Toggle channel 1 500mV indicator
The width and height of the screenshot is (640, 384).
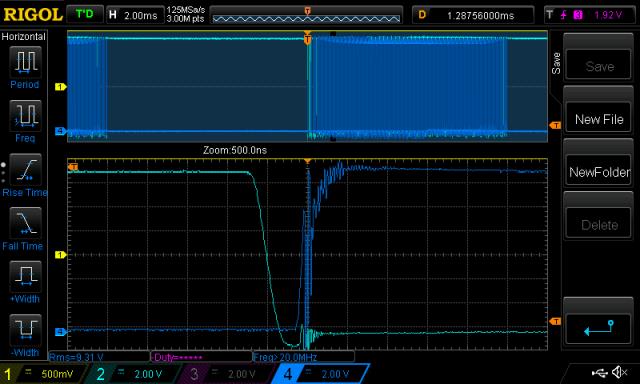click(44, 373)
